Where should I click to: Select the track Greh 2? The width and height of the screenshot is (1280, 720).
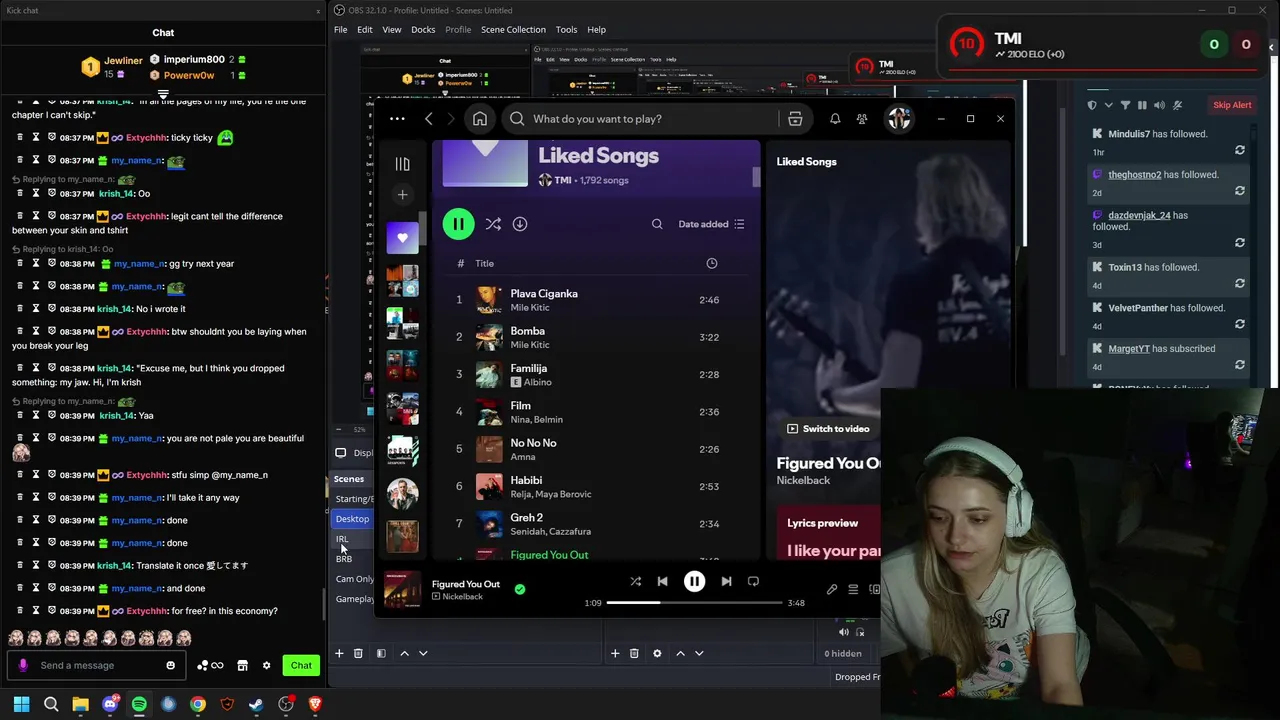click(598, 524)
